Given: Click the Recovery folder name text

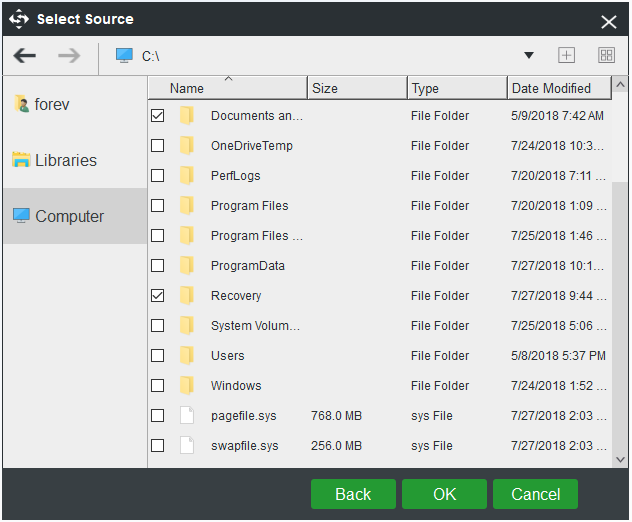Looking at the screenshot, I should coord(236,295).
